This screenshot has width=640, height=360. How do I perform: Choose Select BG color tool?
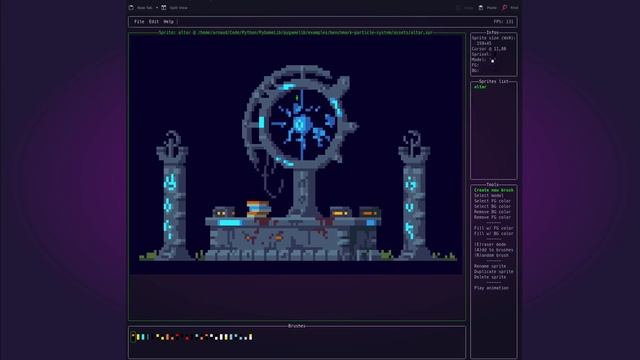pos(492,206)
